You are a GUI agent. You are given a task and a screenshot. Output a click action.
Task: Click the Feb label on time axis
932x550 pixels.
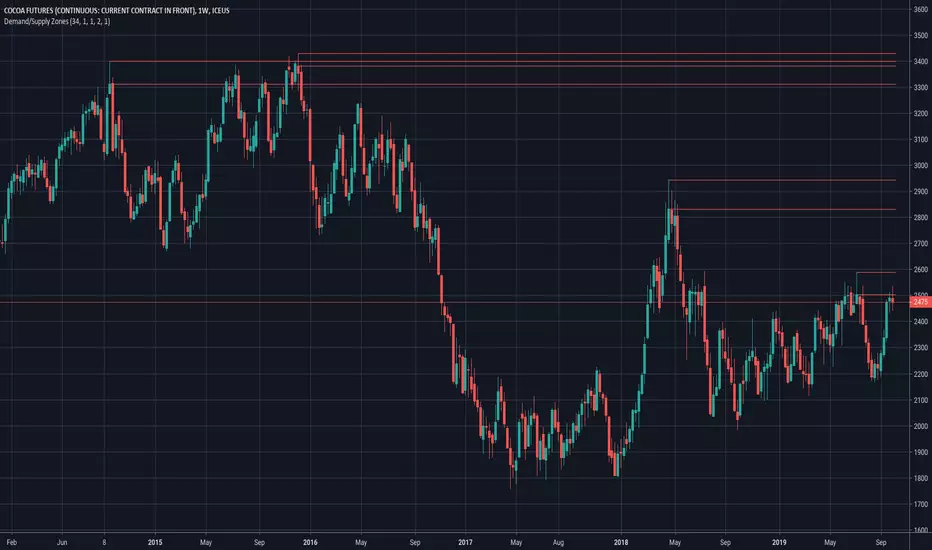pos(11,542)
